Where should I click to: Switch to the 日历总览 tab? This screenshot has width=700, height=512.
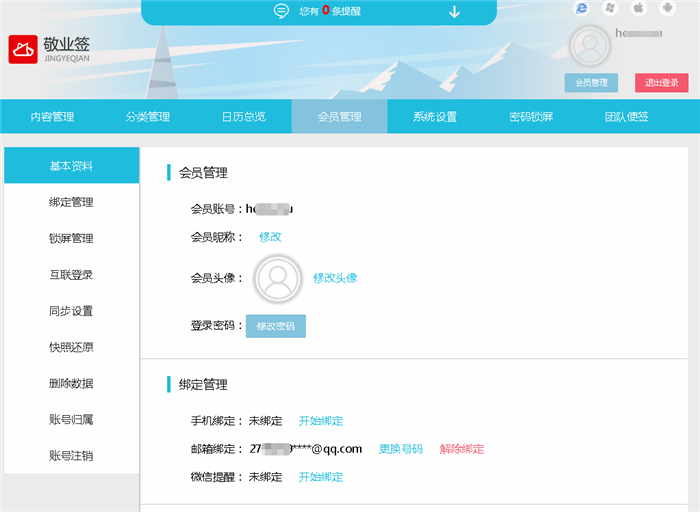(243, 117)
